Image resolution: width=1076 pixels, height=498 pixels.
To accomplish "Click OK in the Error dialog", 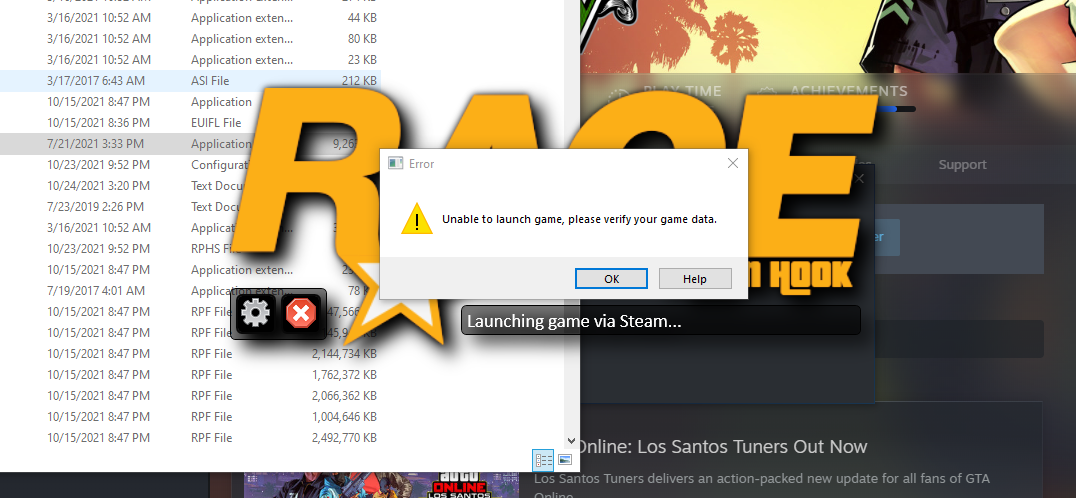I will (611, 278).
